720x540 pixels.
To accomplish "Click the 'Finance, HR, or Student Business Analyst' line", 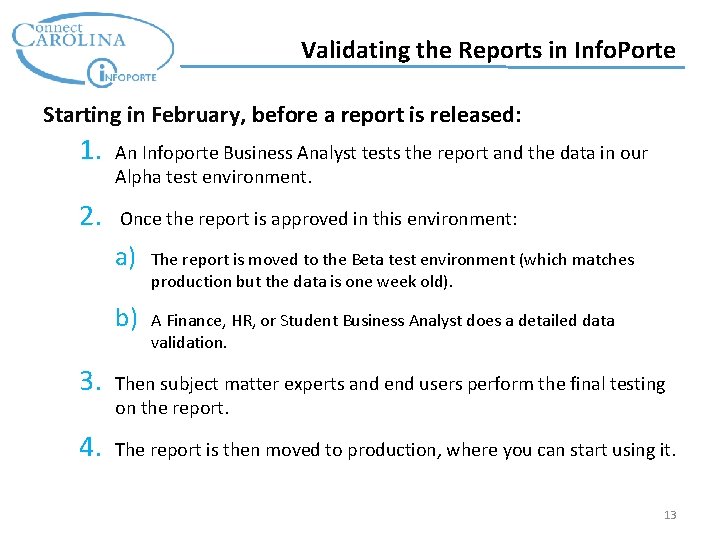I will pyautogui.click(x=382, y=321).
